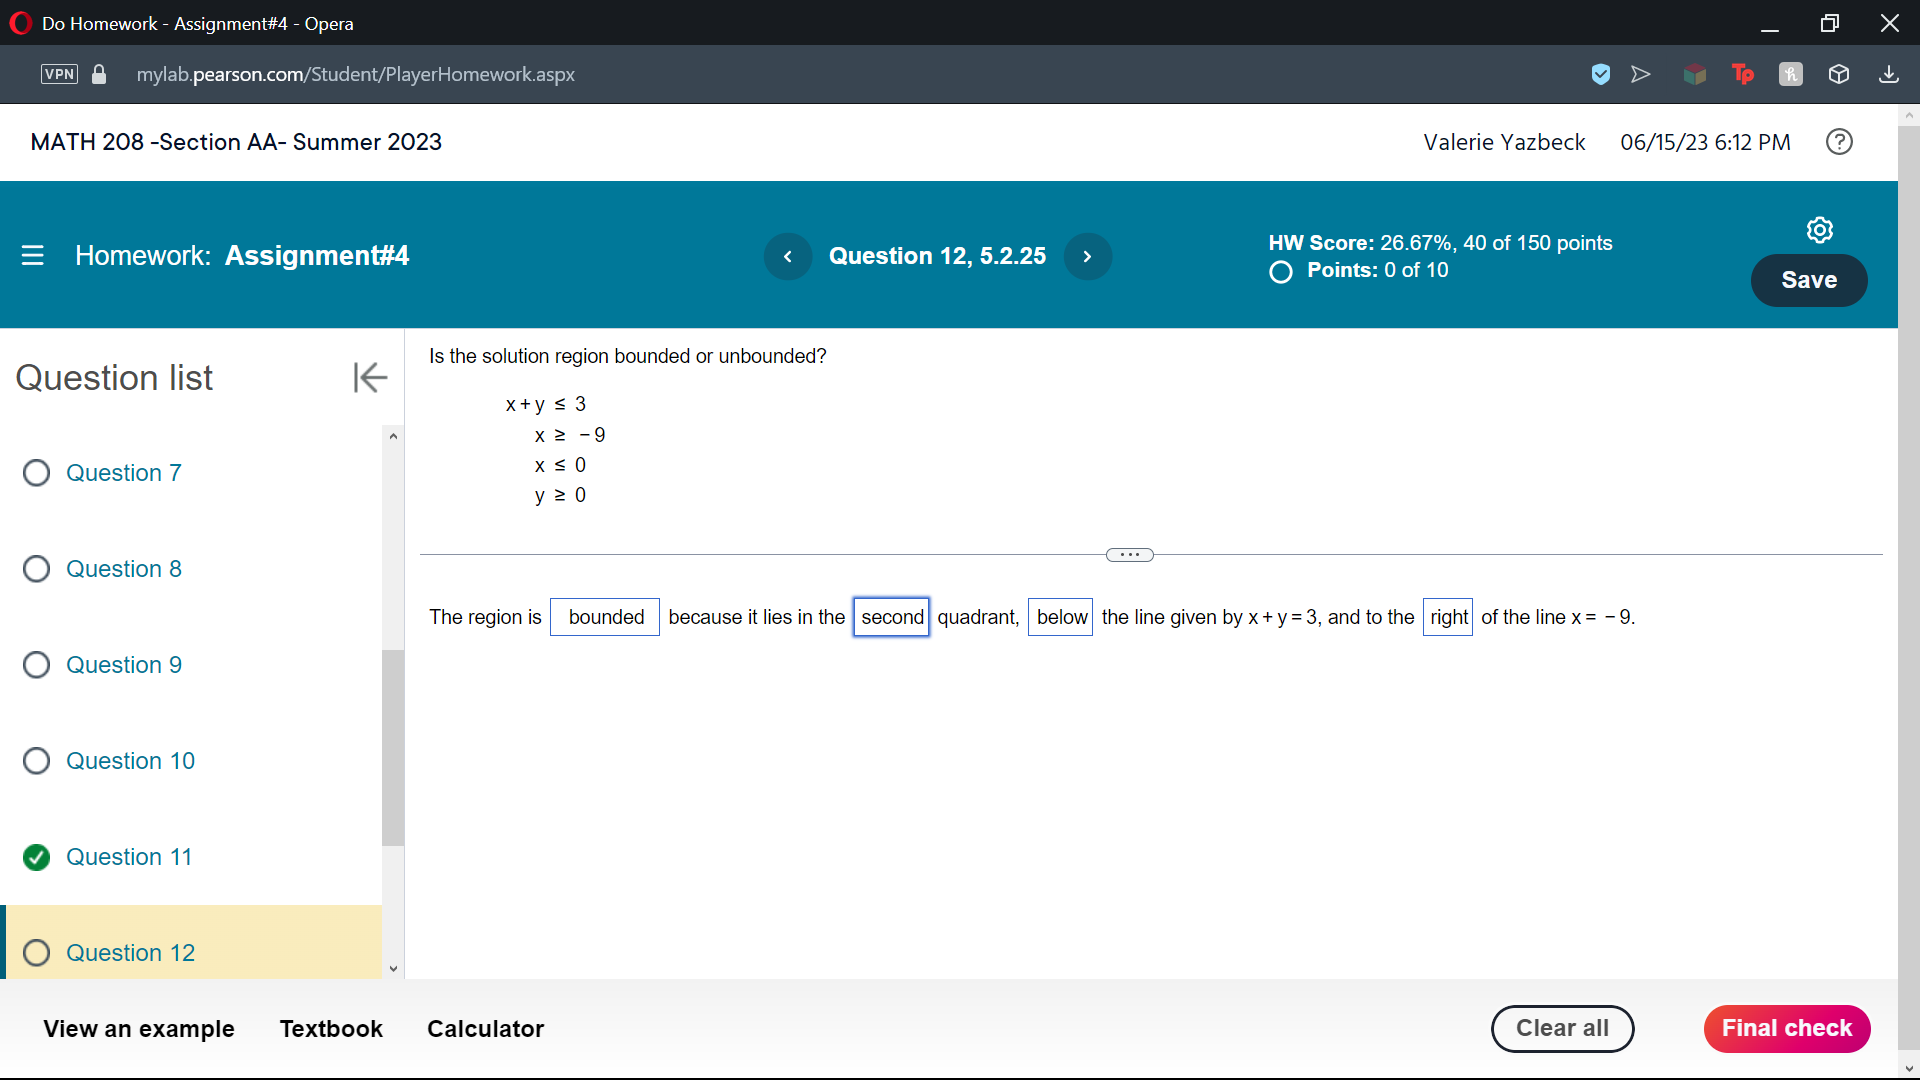Click the red Tp extension icon
The image size is (1920, 1080).
point(1743,74)
